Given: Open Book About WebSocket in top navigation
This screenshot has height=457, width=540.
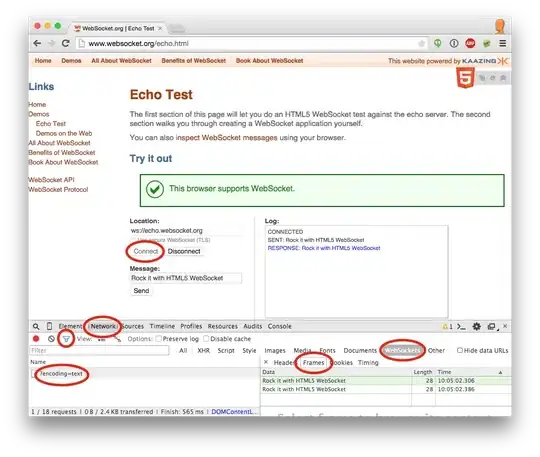Looking at the screenshot, I should point(269,61).
